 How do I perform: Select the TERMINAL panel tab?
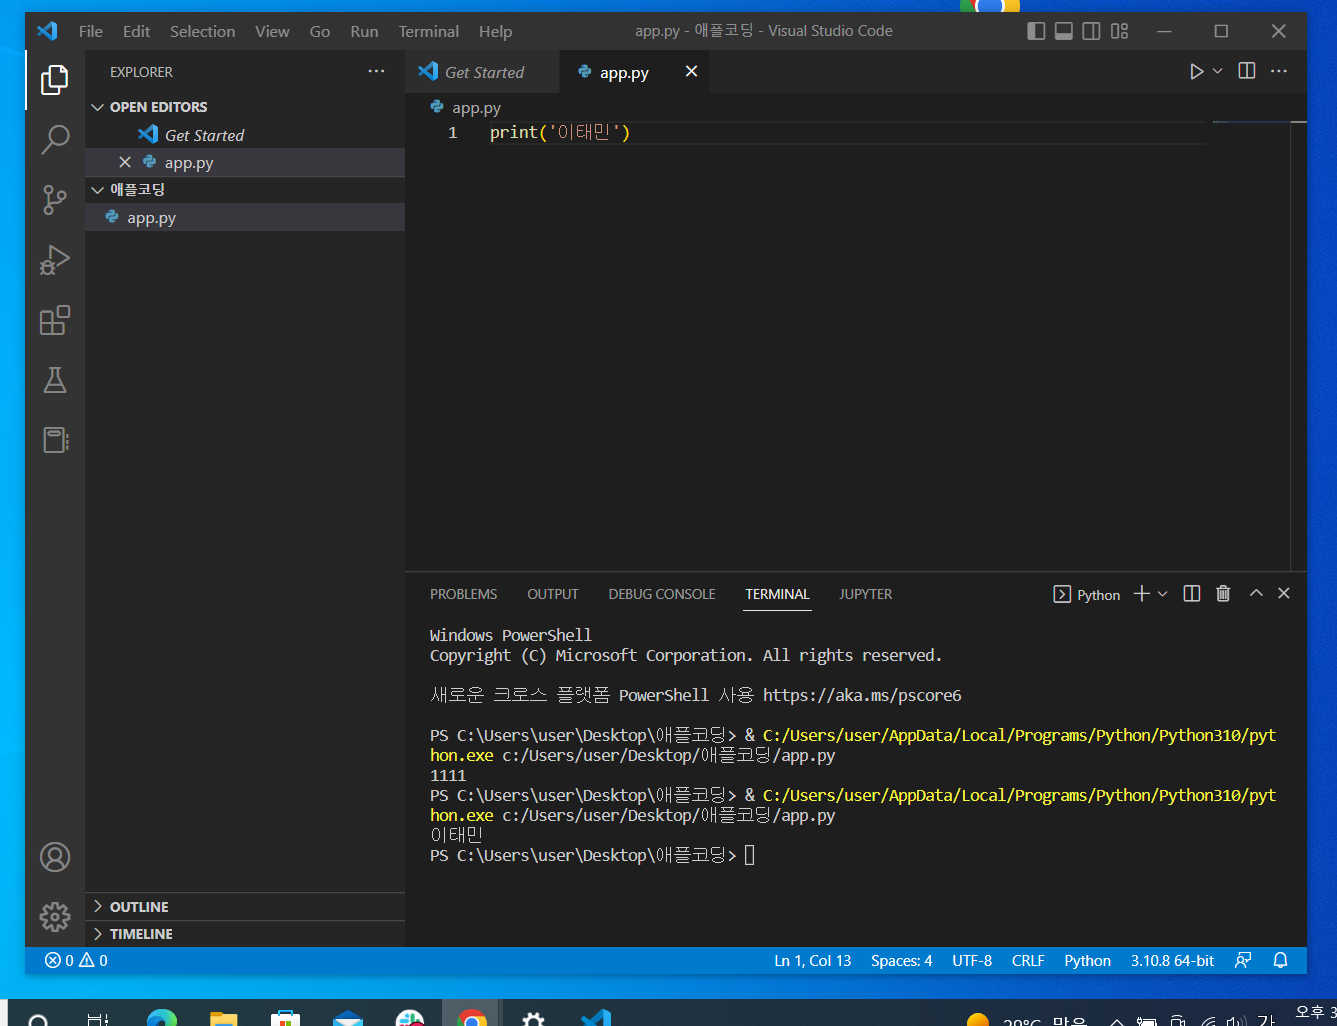[x=777, y=594]
